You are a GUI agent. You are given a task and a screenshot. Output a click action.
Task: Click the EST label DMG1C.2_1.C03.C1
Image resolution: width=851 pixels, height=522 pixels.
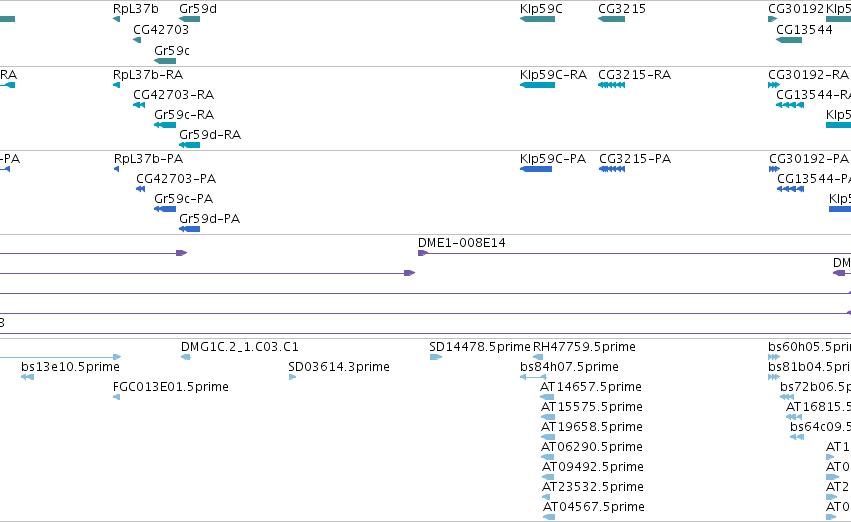pos(239,347)
